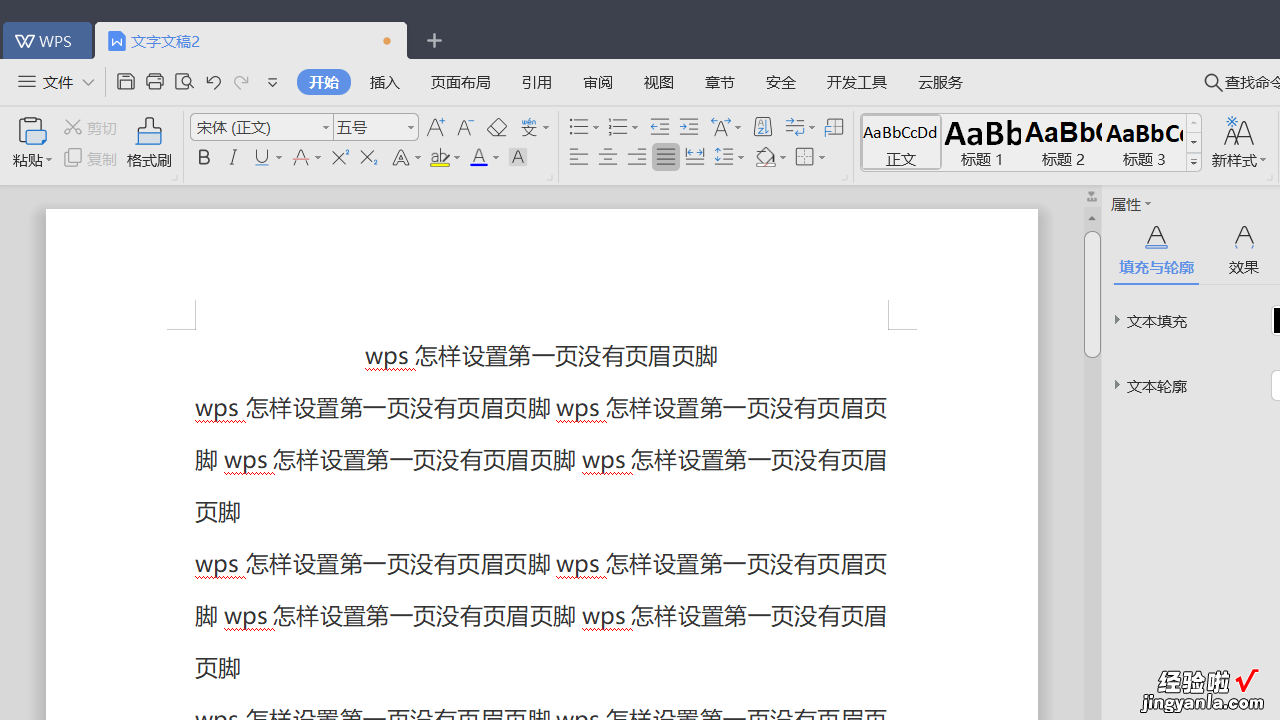Center-align the paragraph text
Viewport: 1280px width, 720px height.
point(607,157)
